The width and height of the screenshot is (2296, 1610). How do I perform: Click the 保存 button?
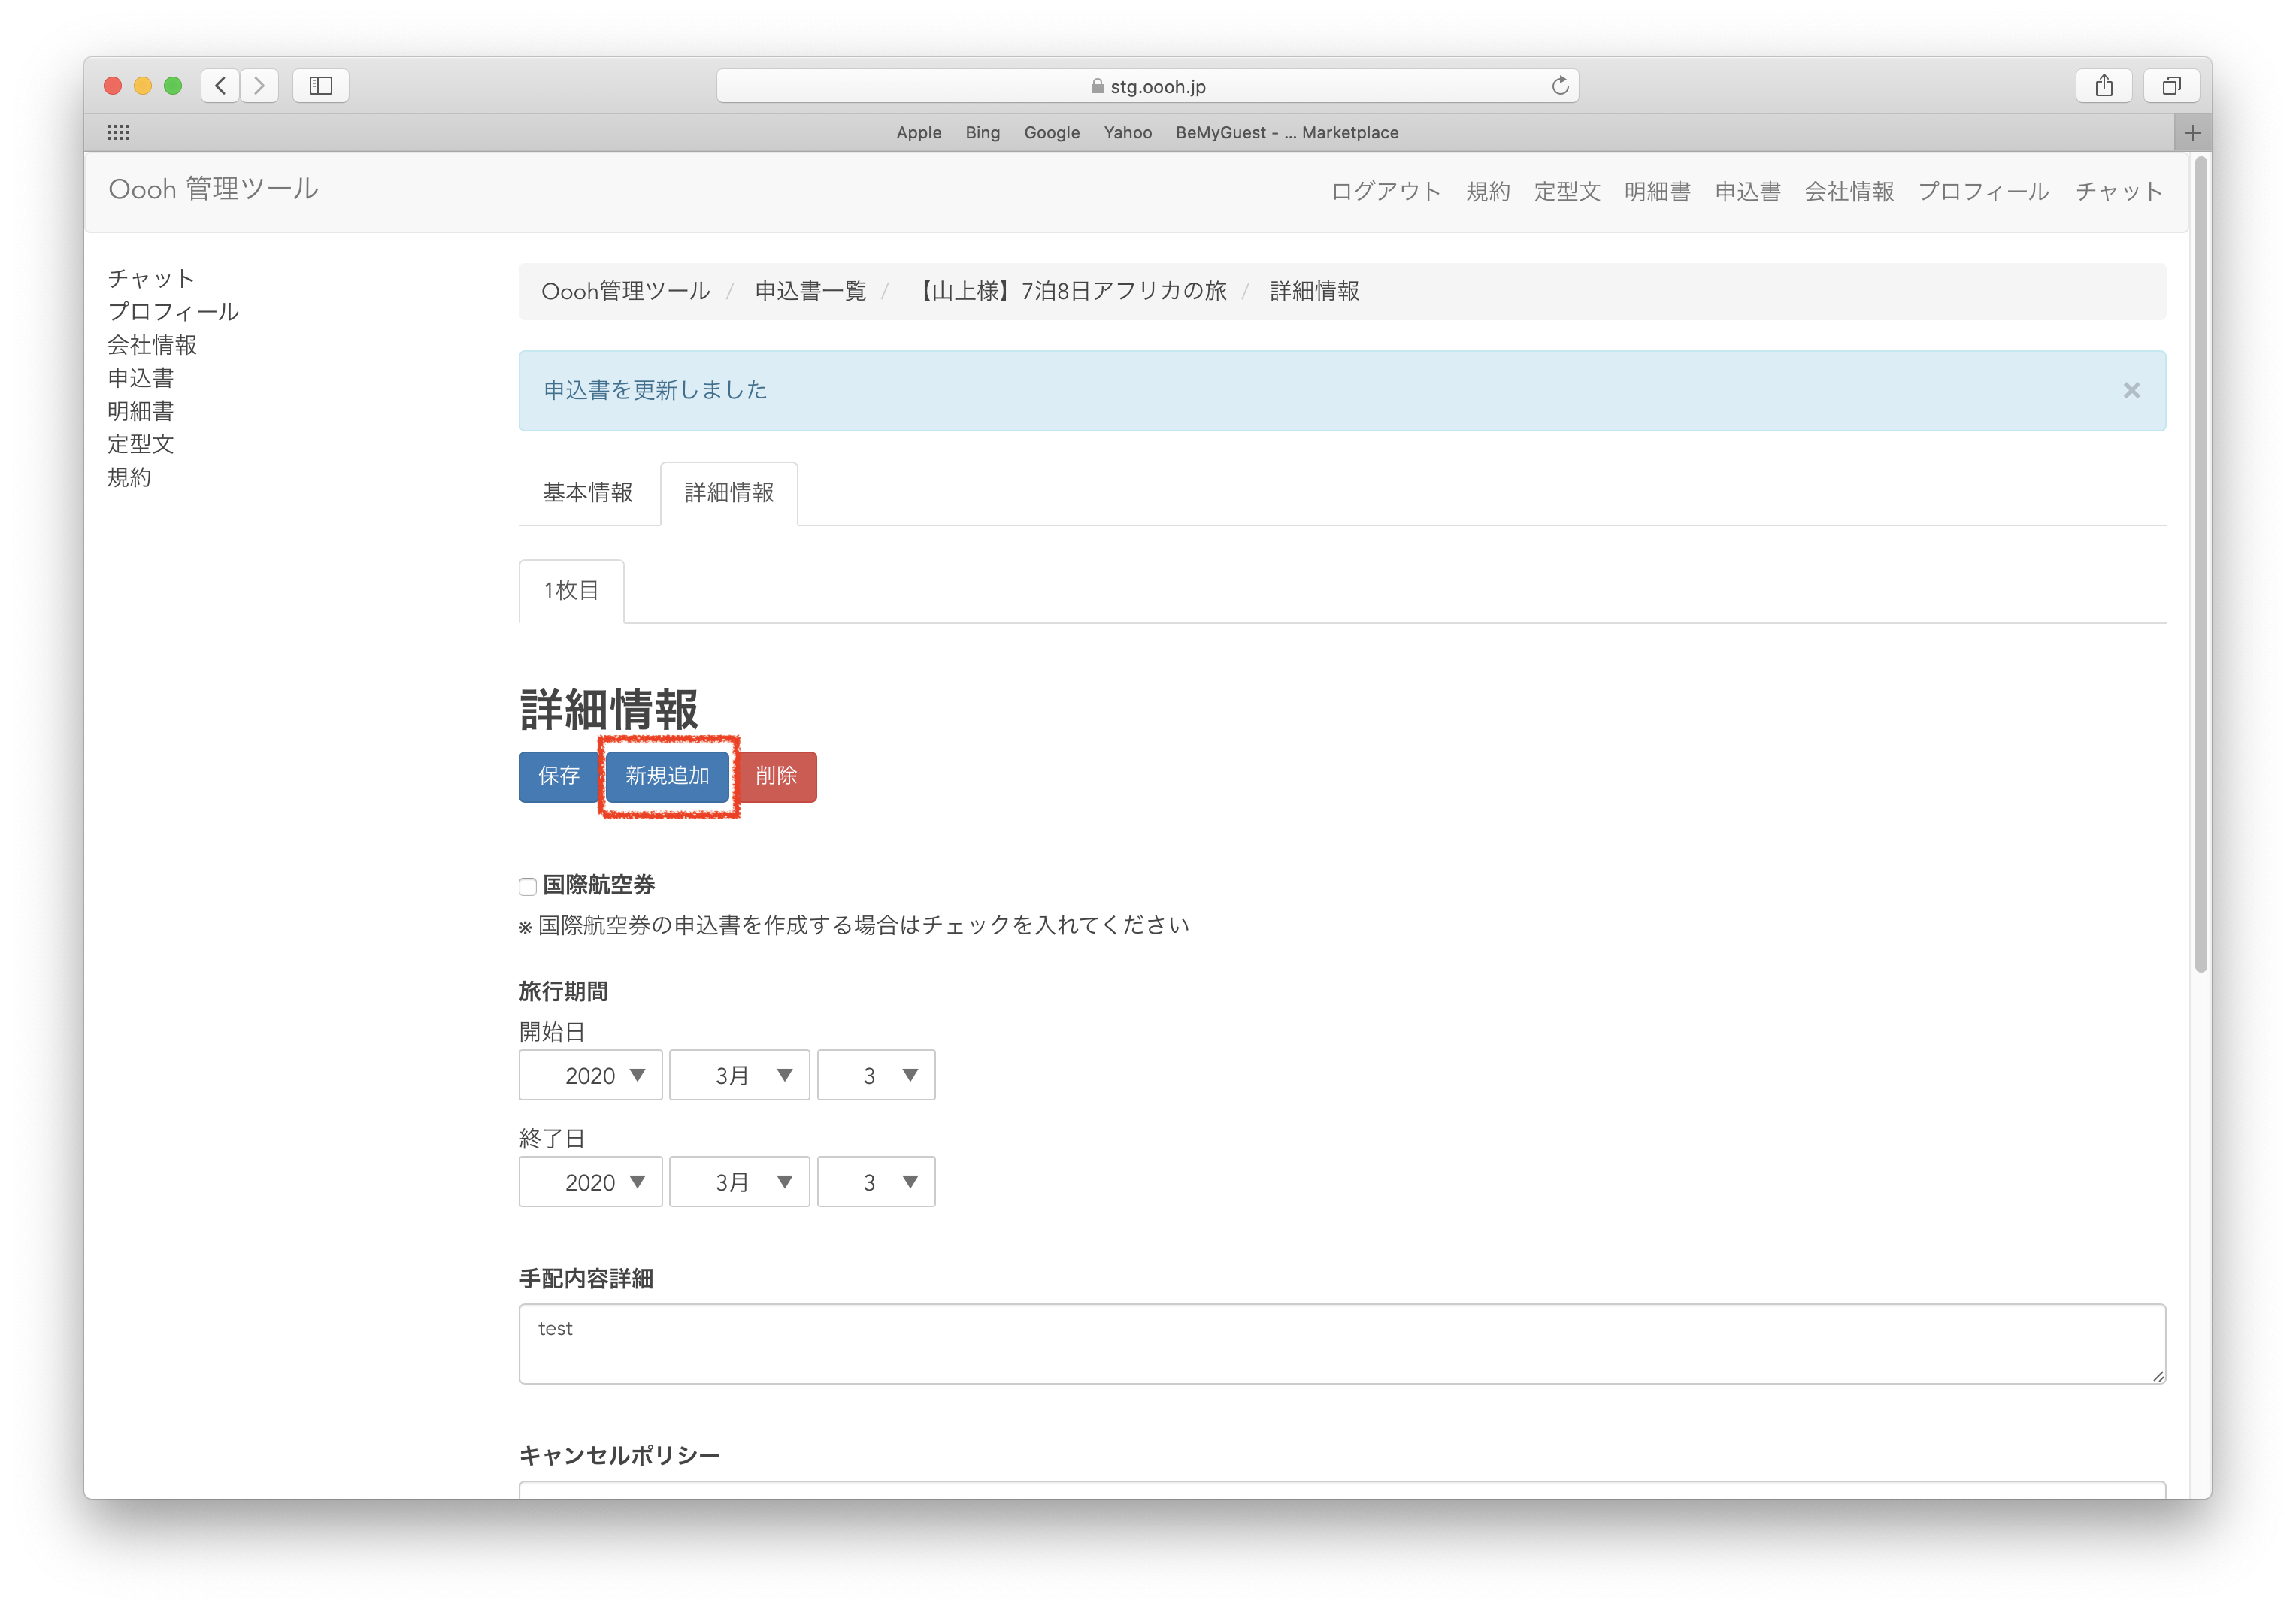click(558, 776)
